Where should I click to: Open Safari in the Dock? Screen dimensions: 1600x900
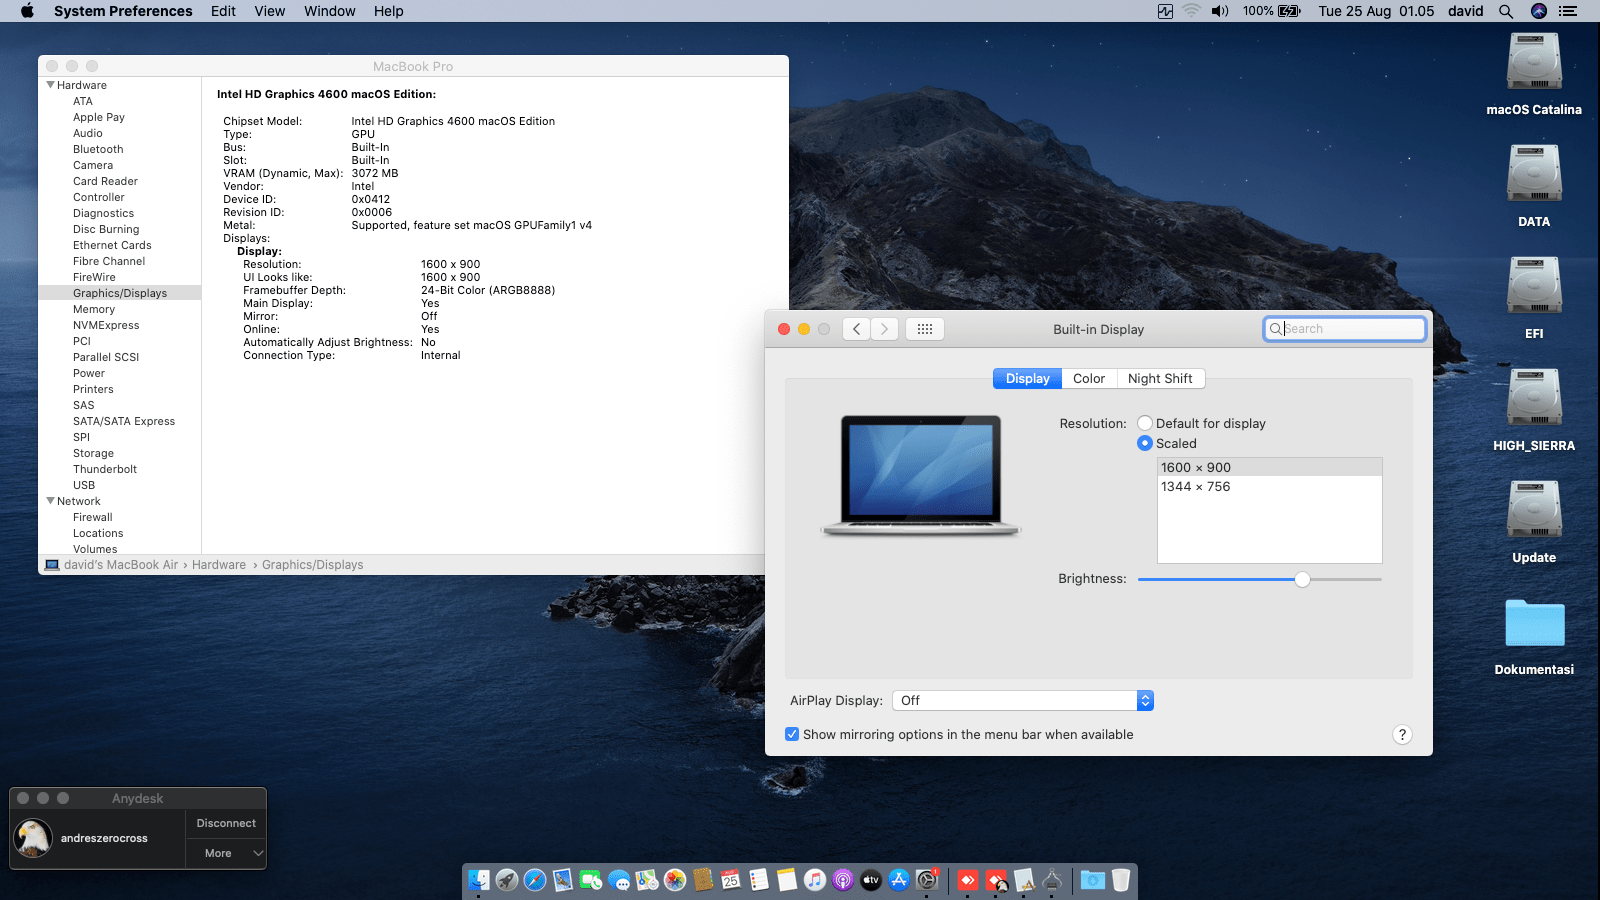[535, 880]
